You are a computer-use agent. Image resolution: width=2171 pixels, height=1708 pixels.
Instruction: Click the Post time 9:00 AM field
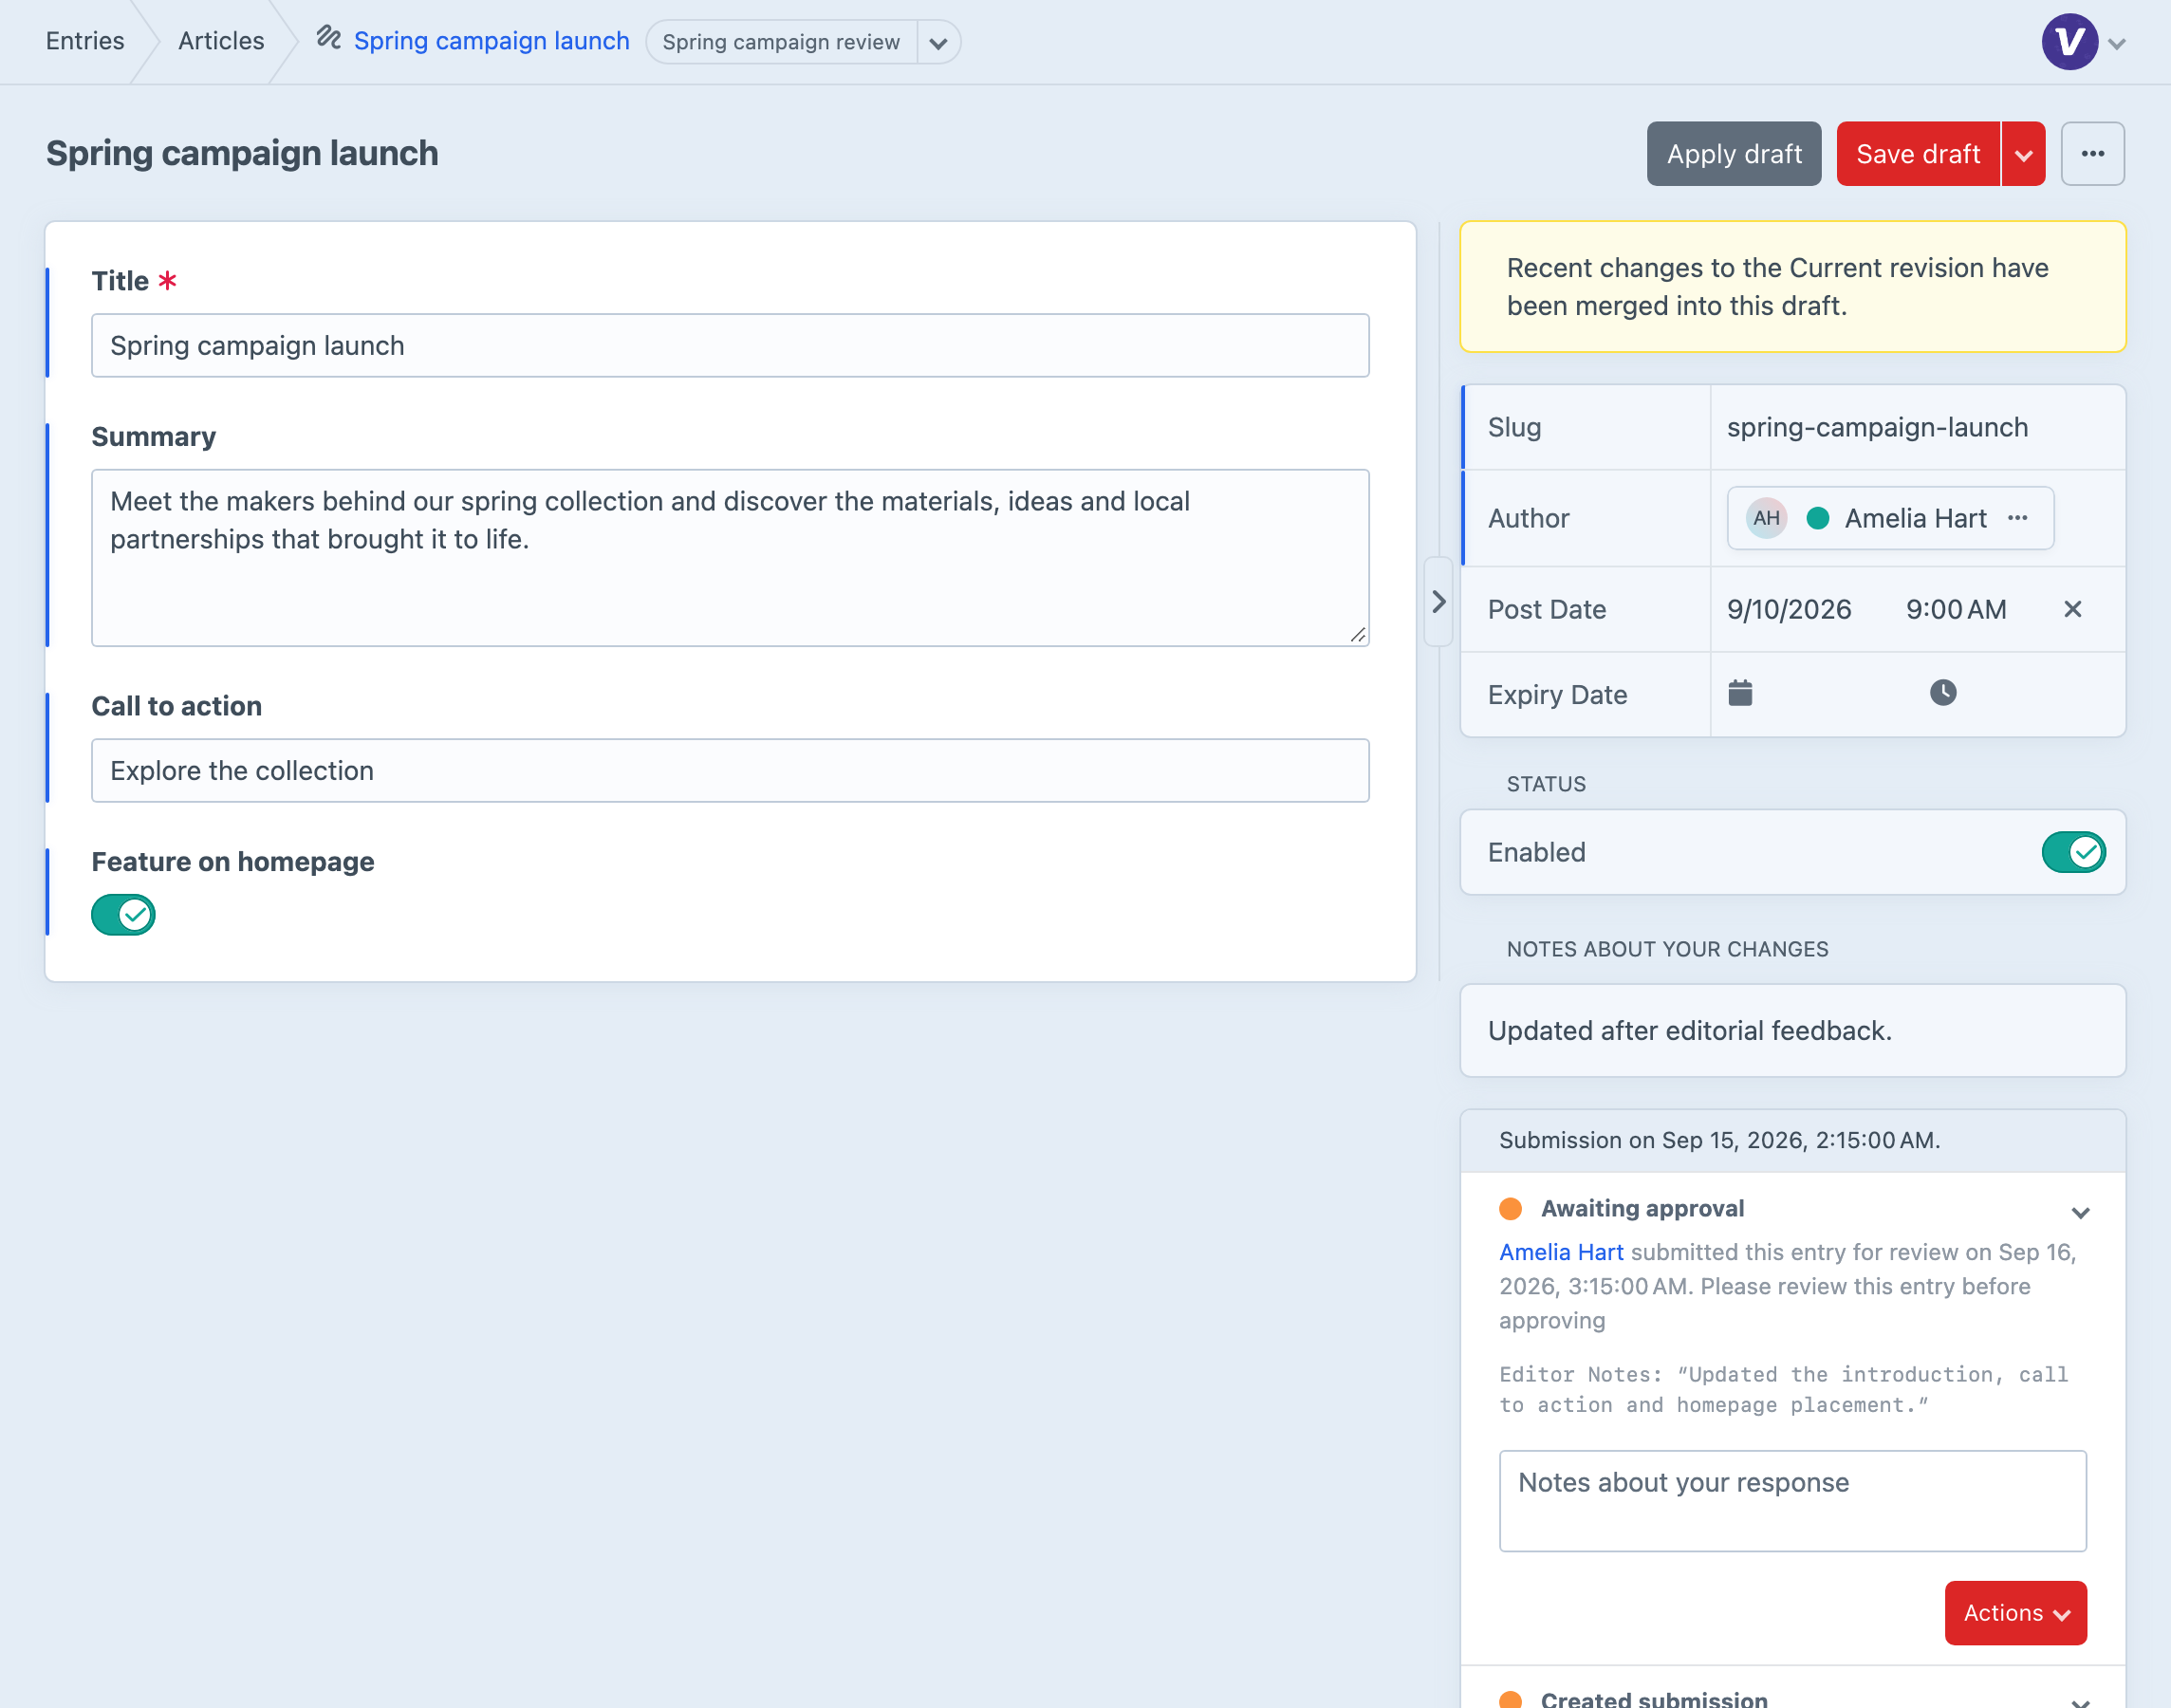(1956, 609)
